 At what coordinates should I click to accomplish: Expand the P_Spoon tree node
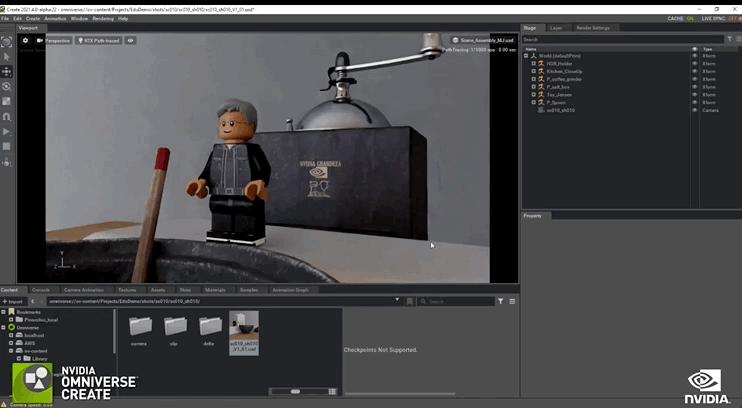pos(534,102)
